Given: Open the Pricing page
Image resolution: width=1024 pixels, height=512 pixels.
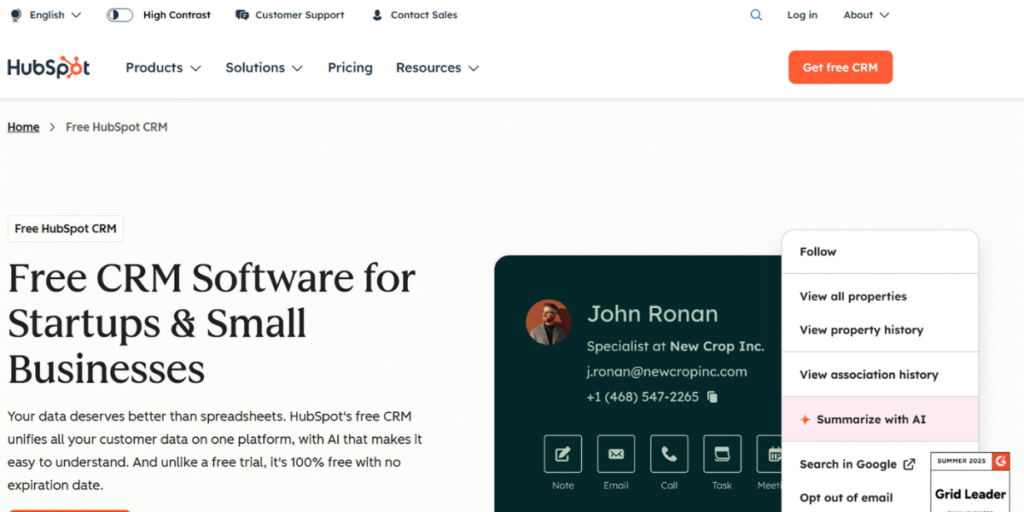Looking at the screenshot, I should point(350,68).
